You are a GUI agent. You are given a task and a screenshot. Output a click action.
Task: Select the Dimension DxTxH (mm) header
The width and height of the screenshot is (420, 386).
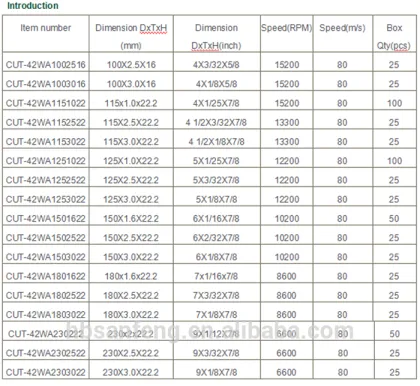(131, 36)
